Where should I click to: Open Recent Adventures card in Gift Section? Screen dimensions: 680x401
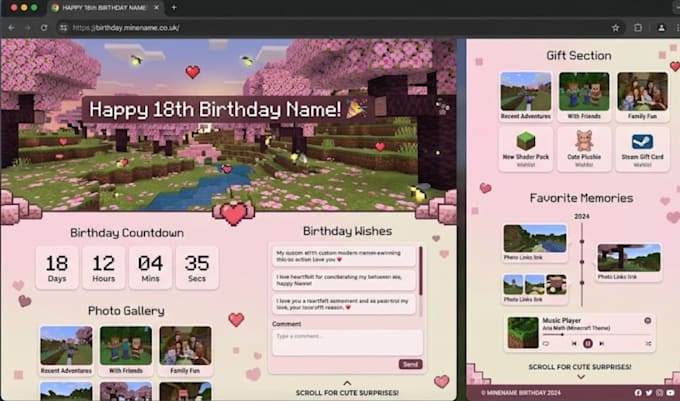pos(526,96)
